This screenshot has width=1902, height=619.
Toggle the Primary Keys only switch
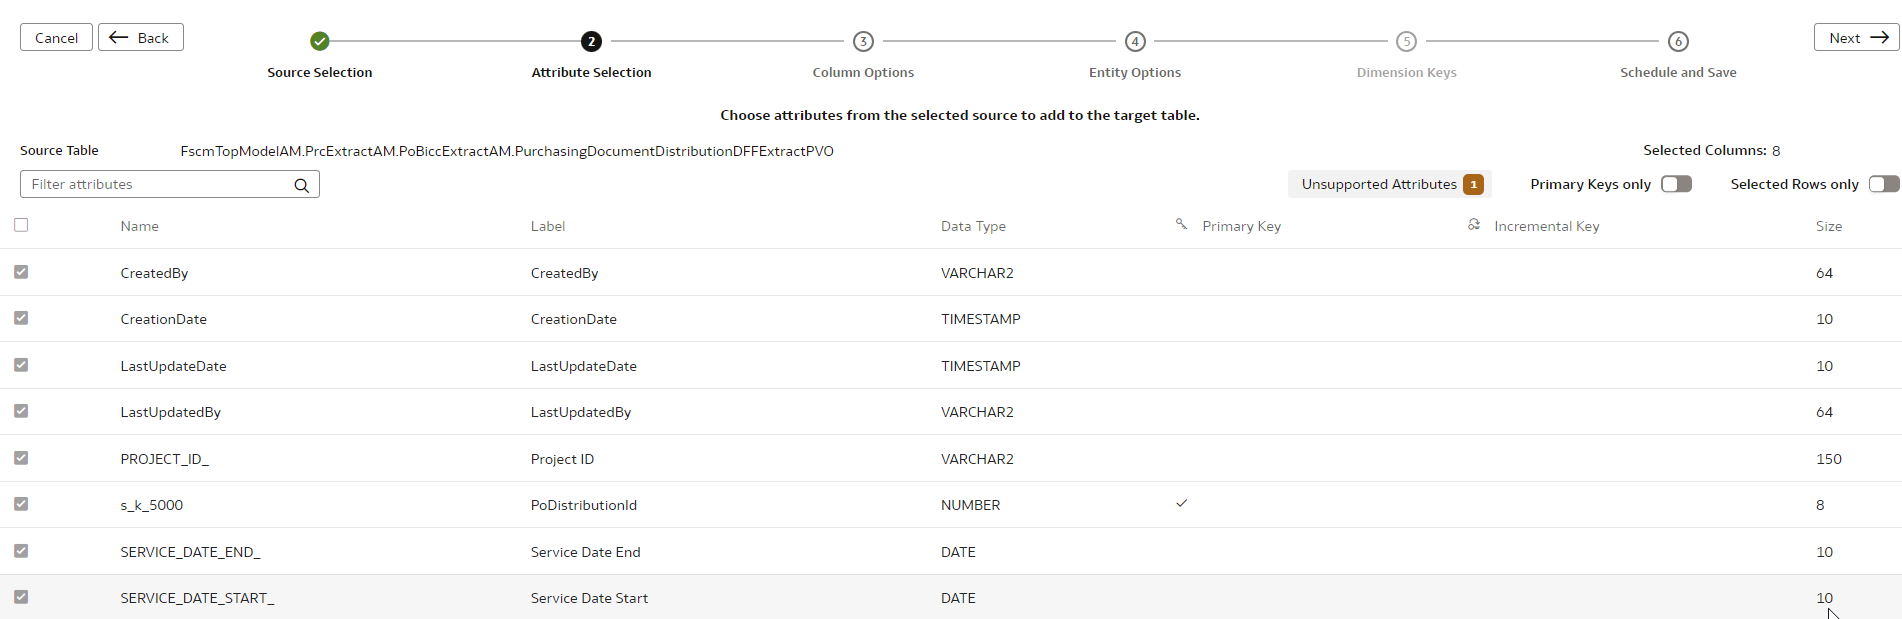click(1676, 184)
